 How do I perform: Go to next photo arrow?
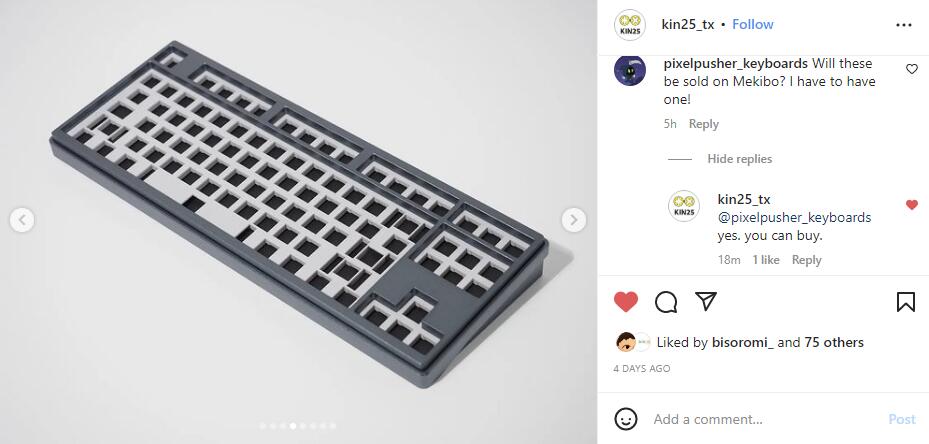click(574, 220)
